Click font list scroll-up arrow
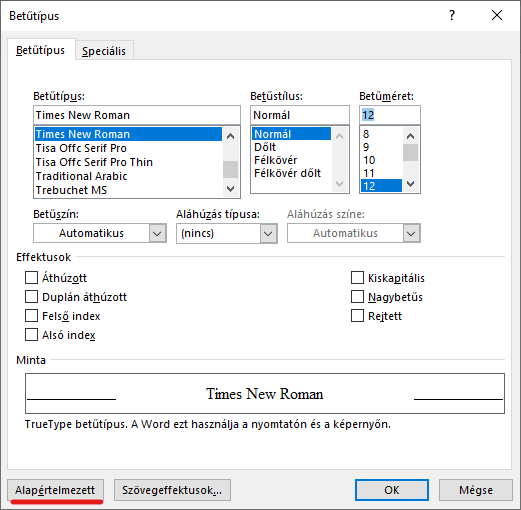The image size is (521, 510). point(230,136)
